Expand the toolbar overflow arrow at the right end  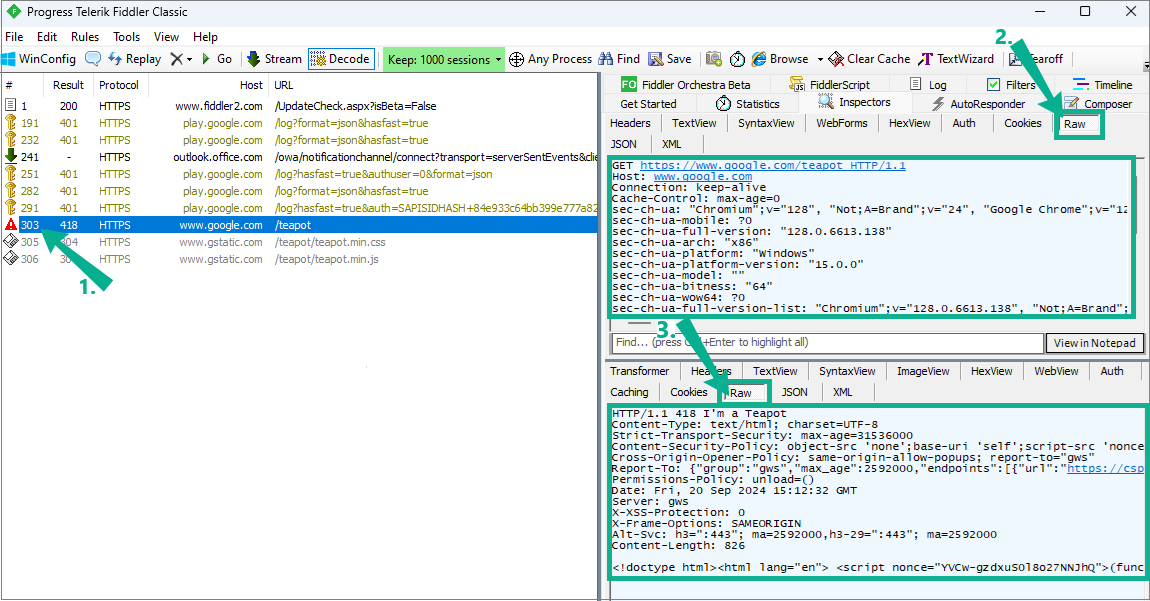click(1146, 65)
